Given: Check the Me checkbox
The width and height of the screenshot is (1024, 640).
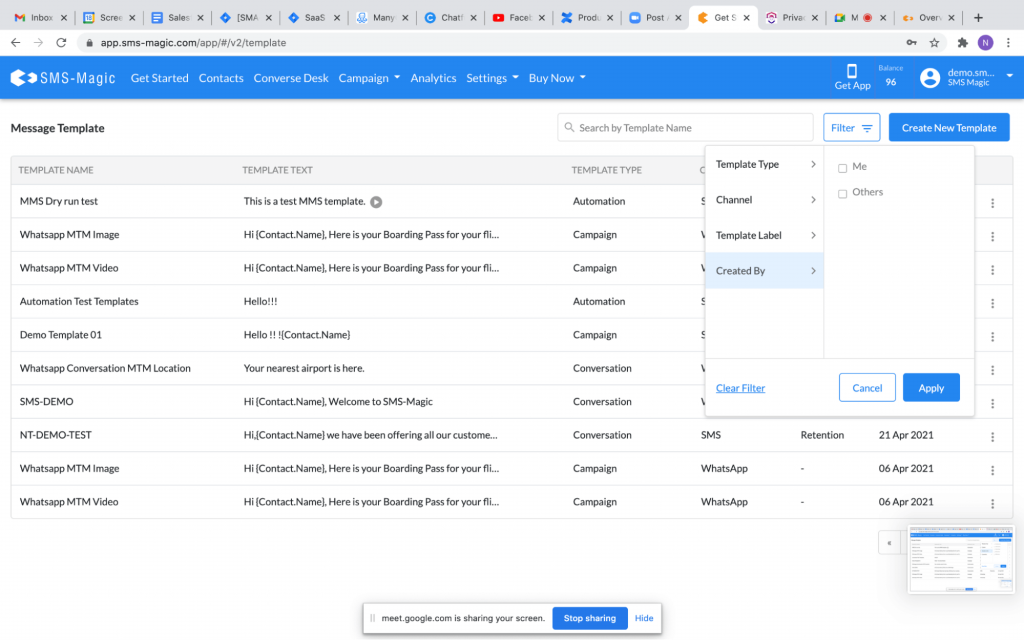Looking at the screenshot, I should (842, 168).
